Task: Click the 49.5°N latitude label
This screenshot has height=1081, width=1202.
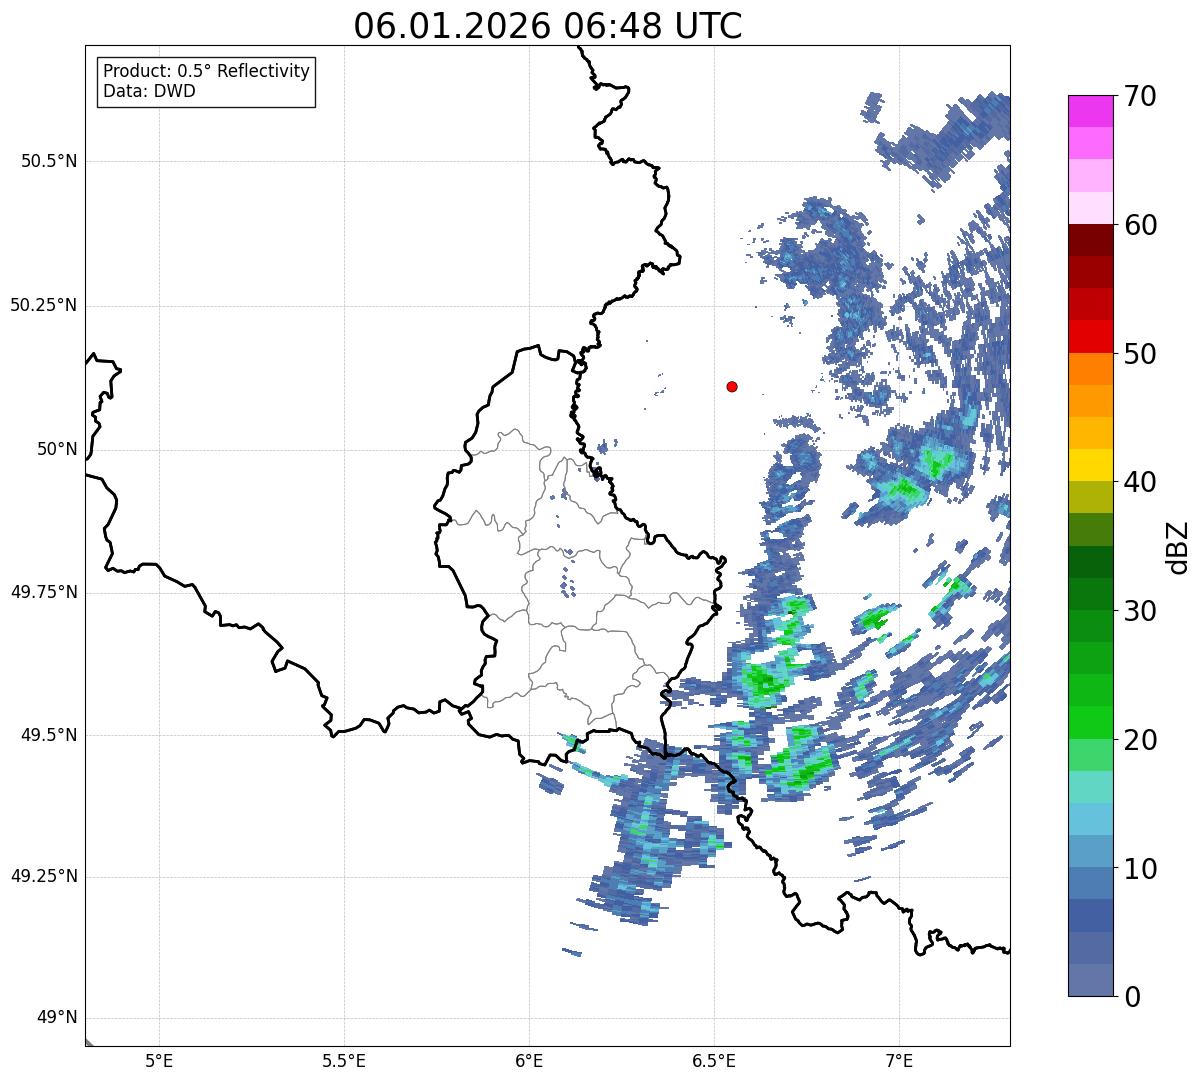Action: click(49, 735)
